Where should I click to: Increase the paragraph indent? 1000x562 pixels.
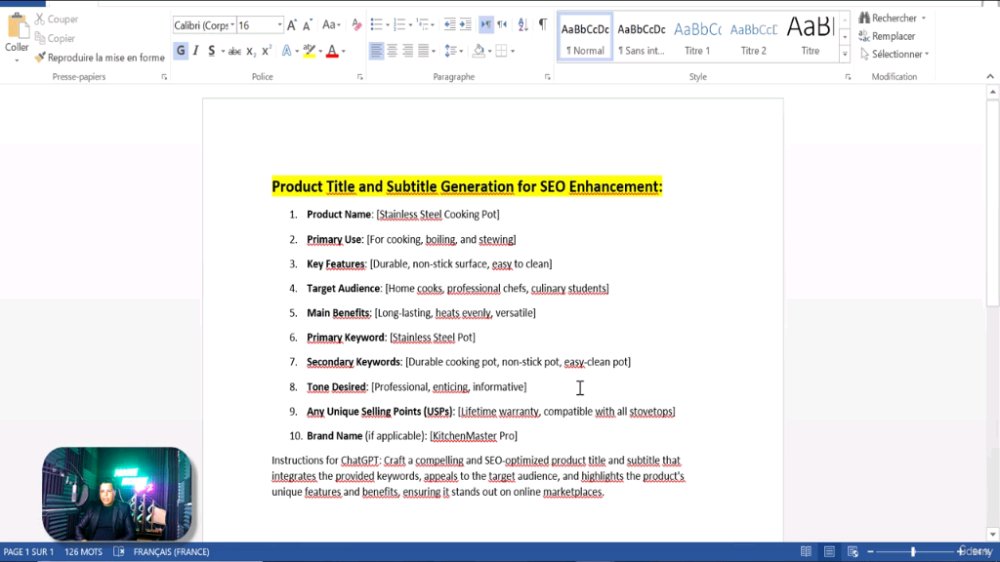point(466,25)
